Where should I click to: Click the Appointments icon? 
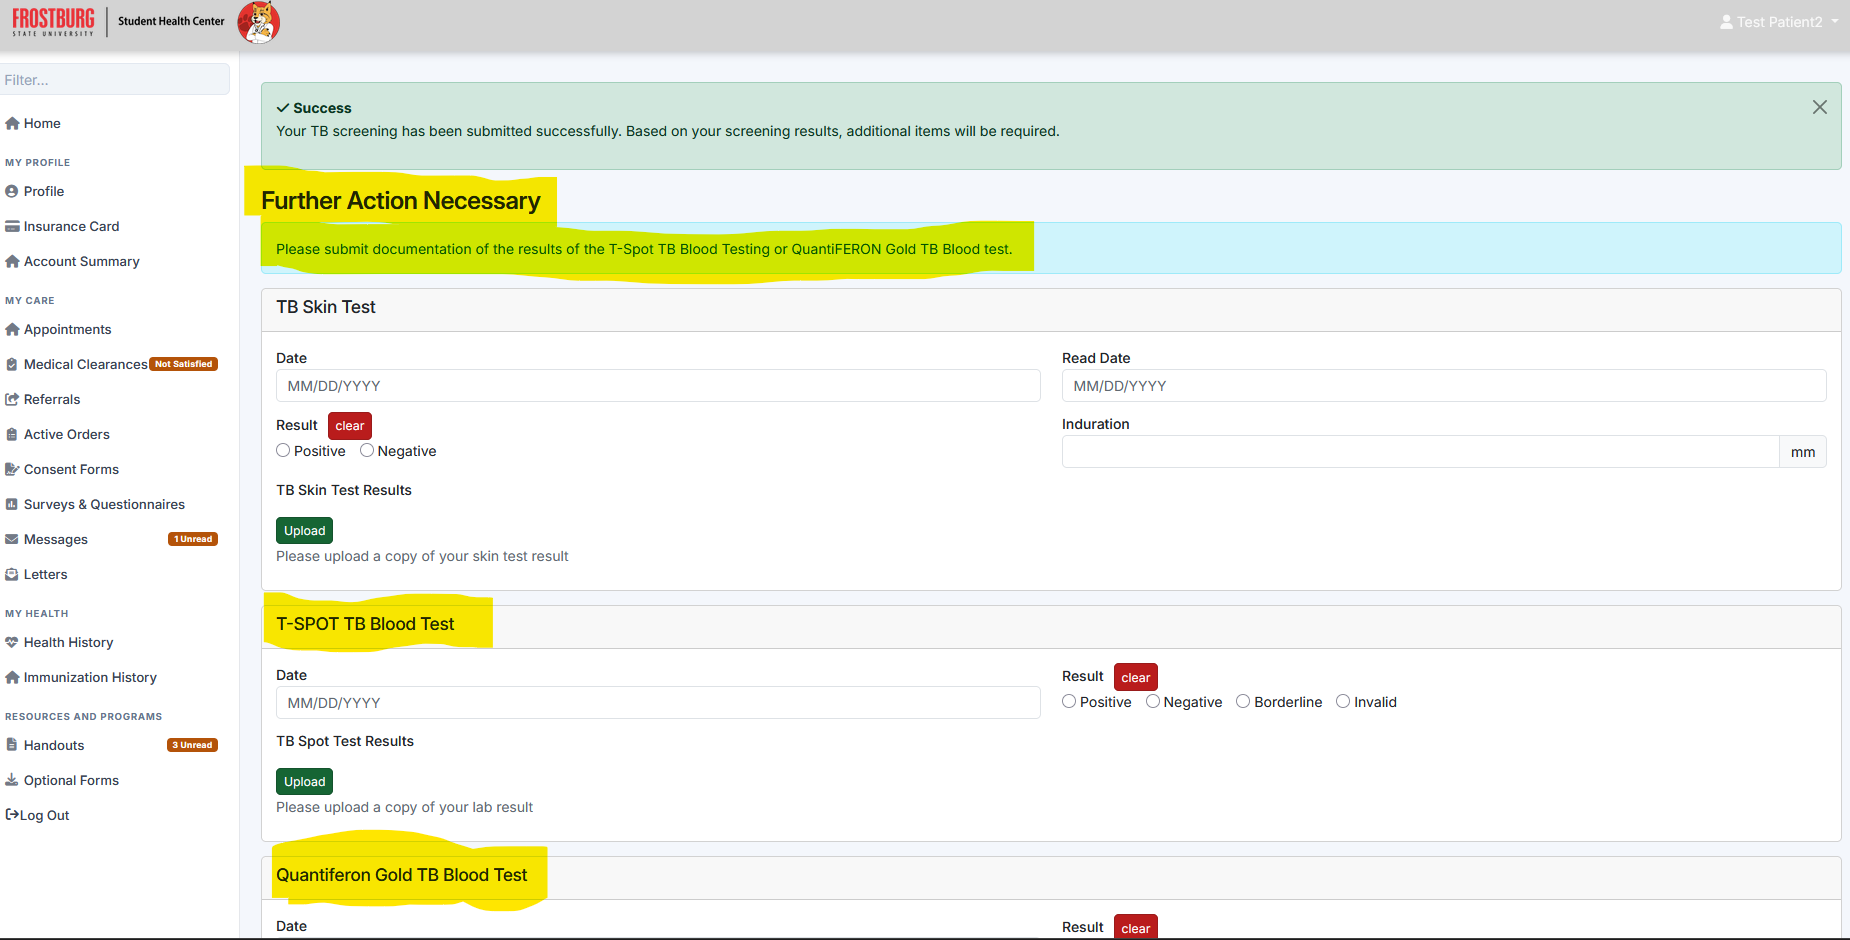(12, 329)
